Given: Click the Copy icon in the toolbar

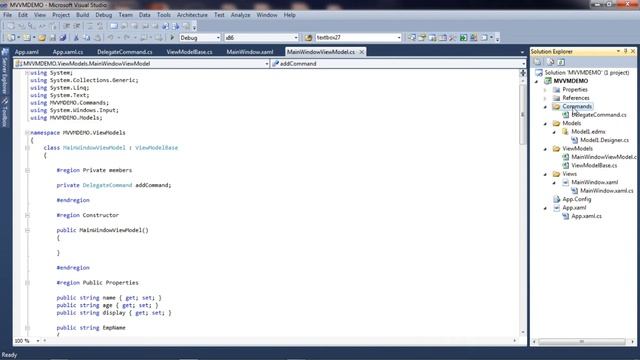Looking at the screenshot, I should (87, 38).
